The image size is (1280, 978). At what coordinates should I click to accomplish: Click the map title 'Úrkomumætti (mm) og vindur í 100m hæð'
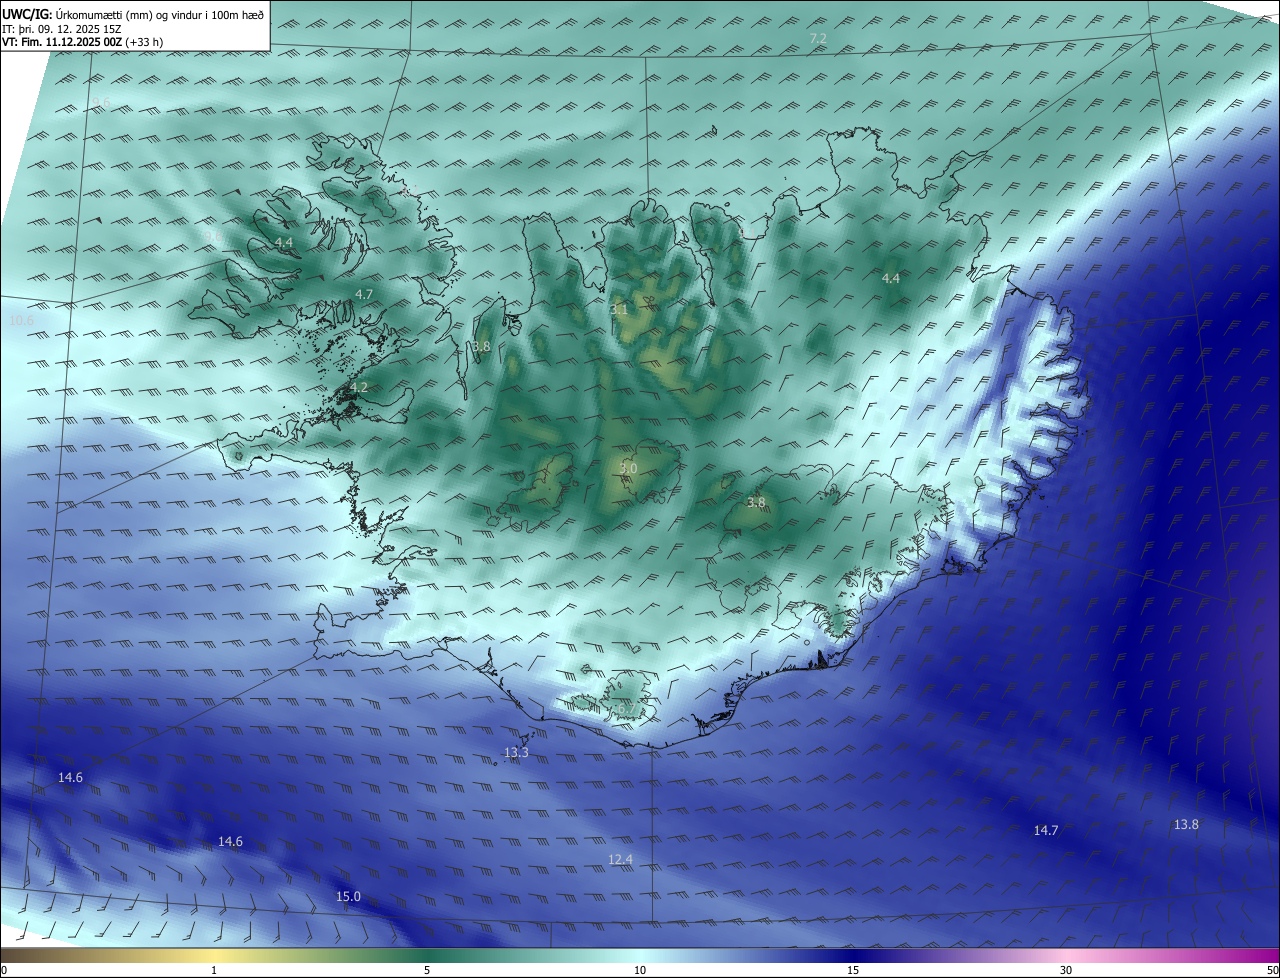point(160,14)
